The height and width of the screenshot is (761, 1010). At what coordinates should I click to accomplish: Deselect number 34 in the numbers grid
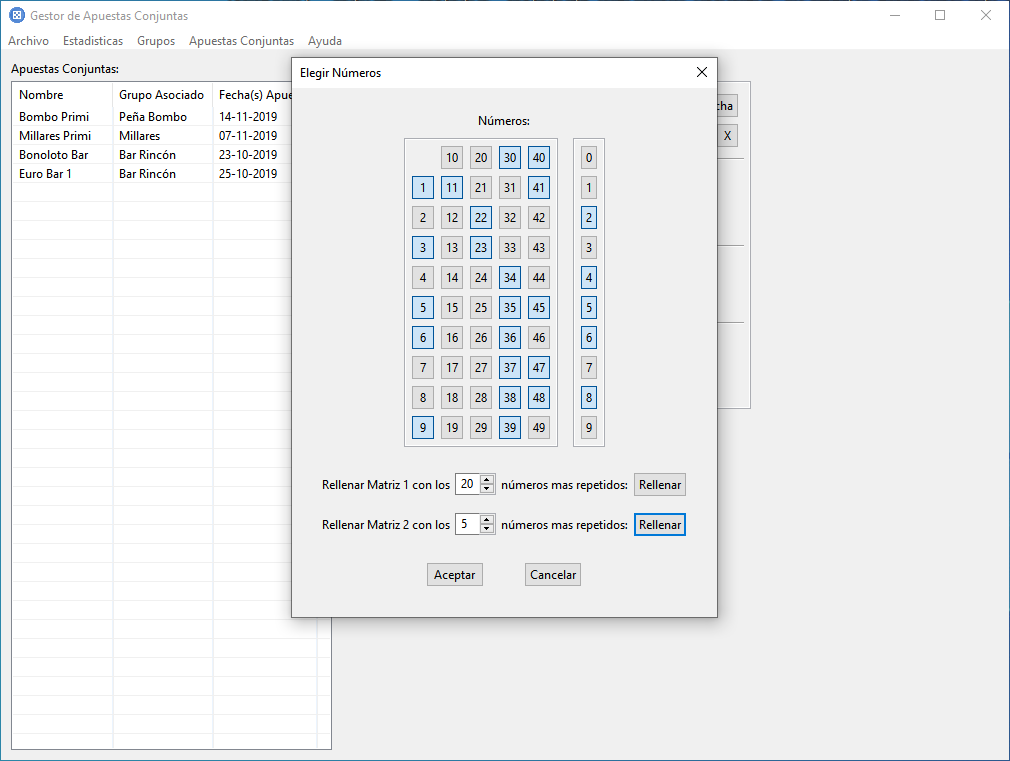point(510,278)
